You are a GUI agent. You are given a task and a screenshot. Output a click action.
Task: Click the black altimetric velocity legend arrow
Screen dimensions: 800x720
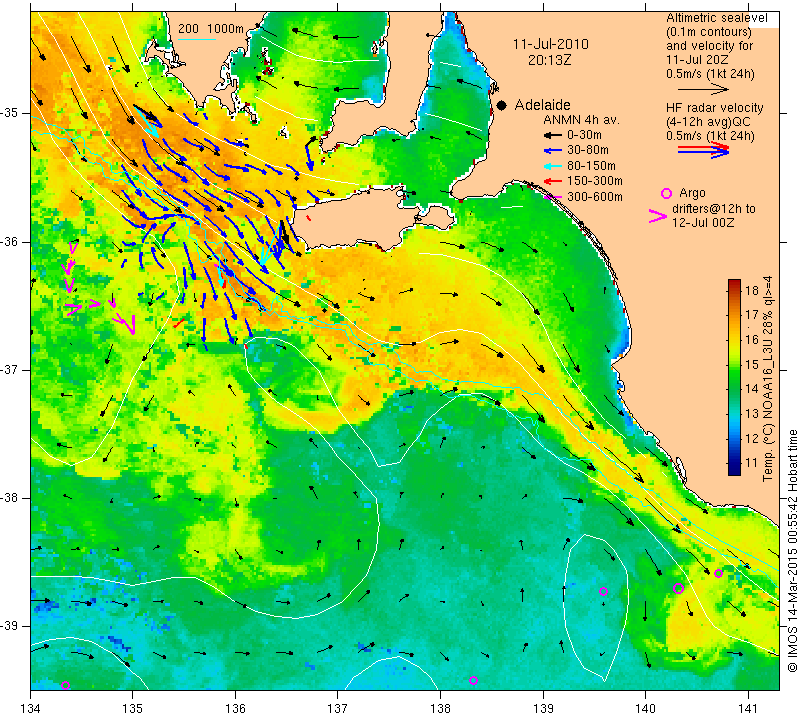coord(703,89)
